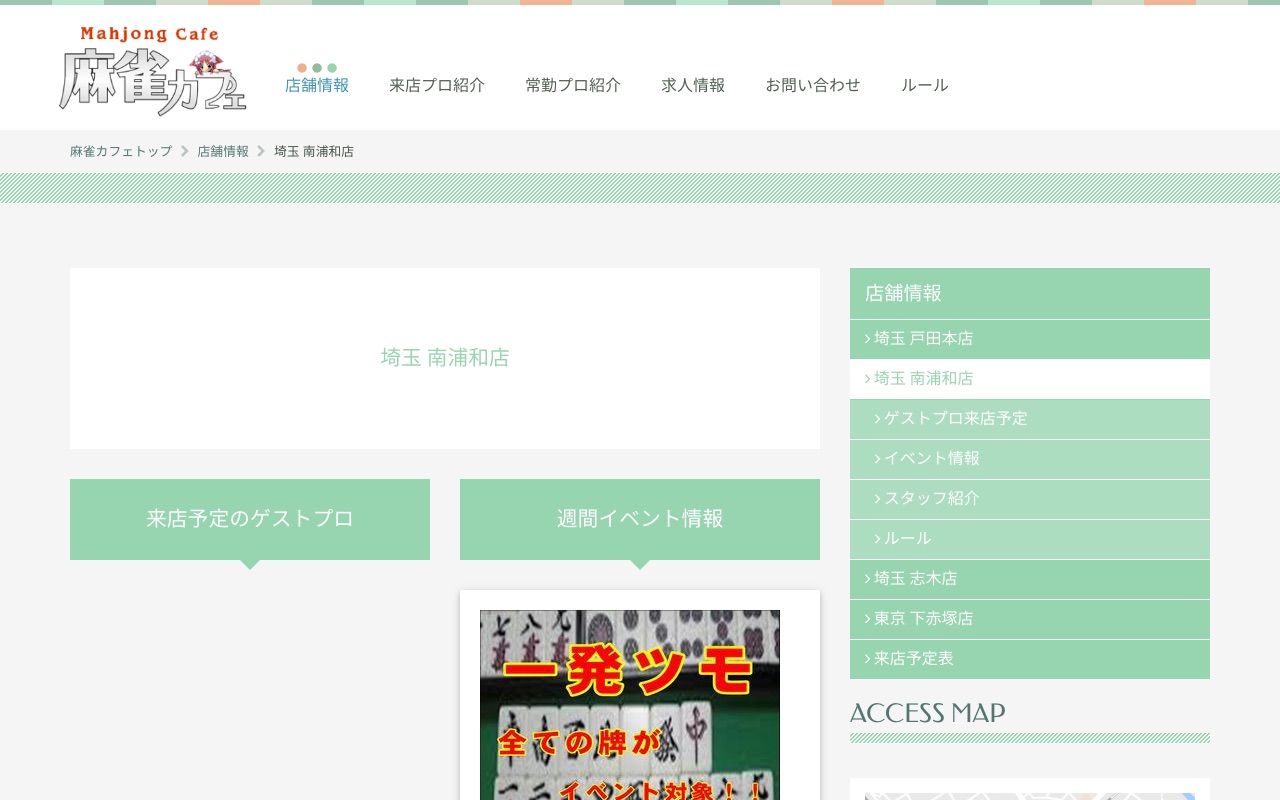Open the ルール top menu item

[924, 85]
